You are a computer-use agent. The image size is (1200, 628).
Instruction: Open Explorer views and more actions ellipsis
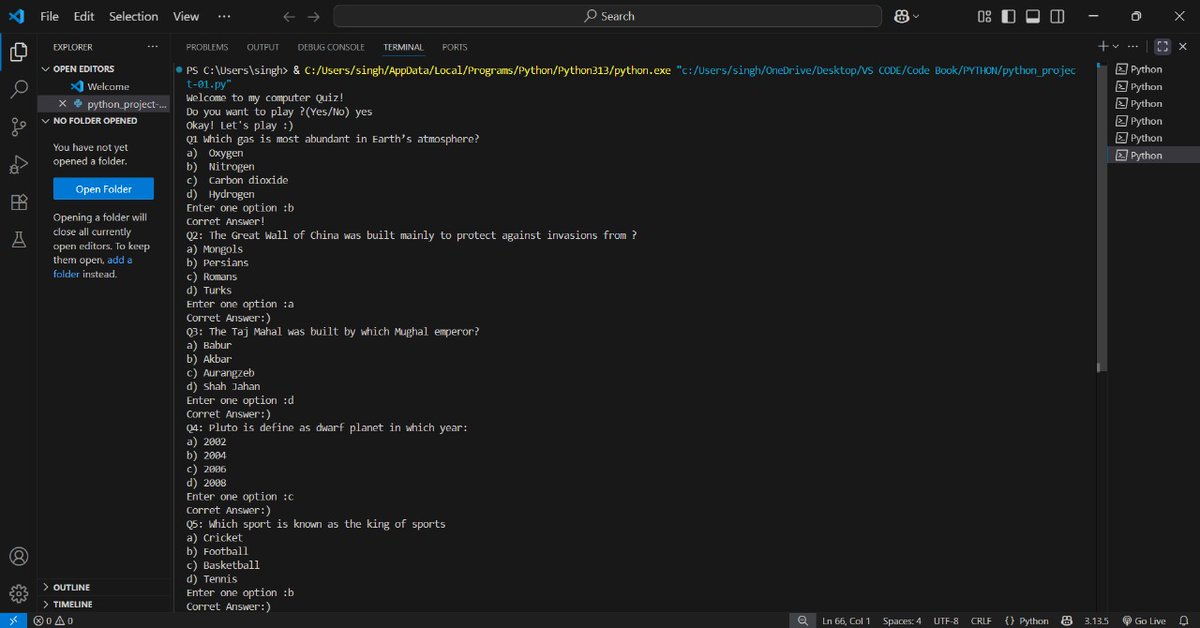[x=153, y=47]
